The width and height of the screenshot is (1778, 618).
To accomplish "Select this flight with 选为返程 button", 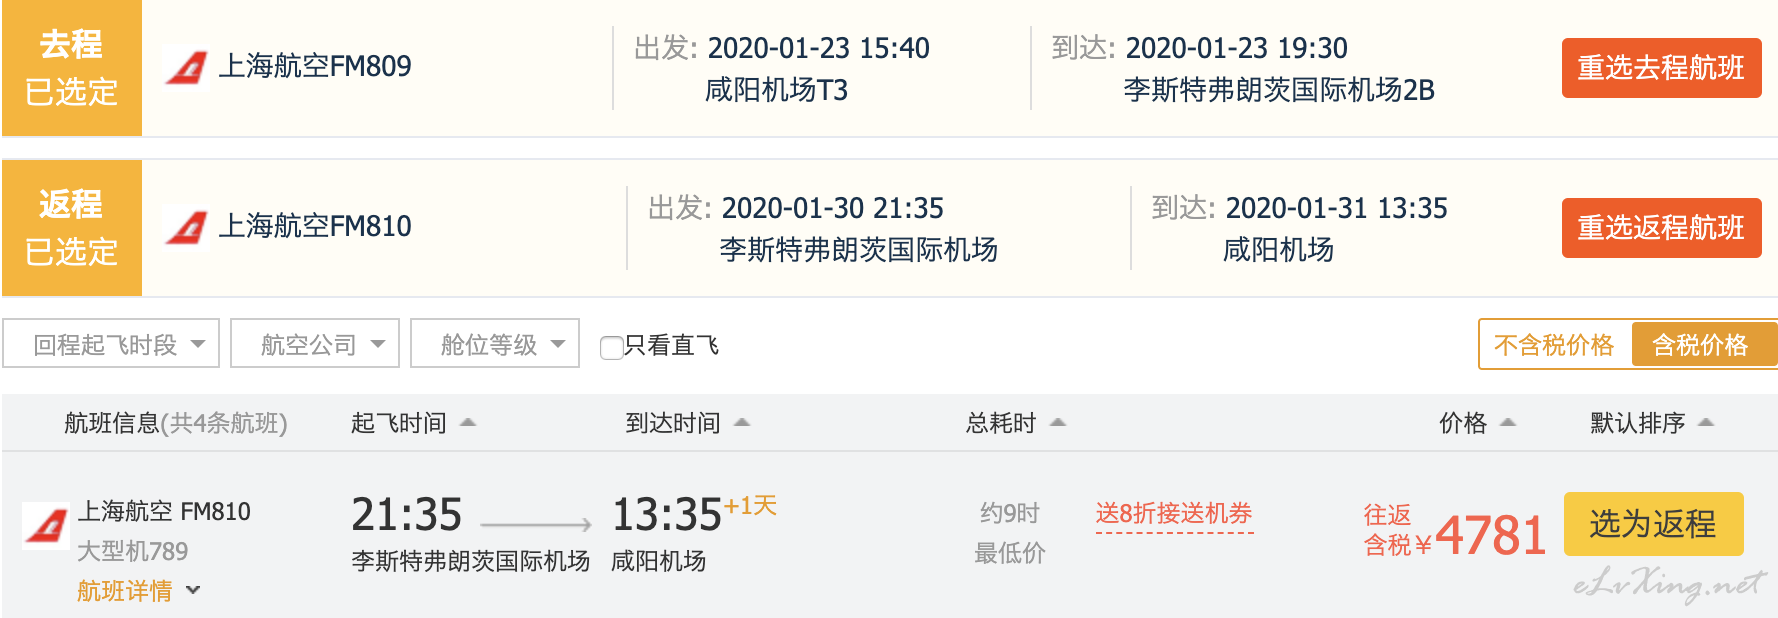I will click(x=1653, y=524).
